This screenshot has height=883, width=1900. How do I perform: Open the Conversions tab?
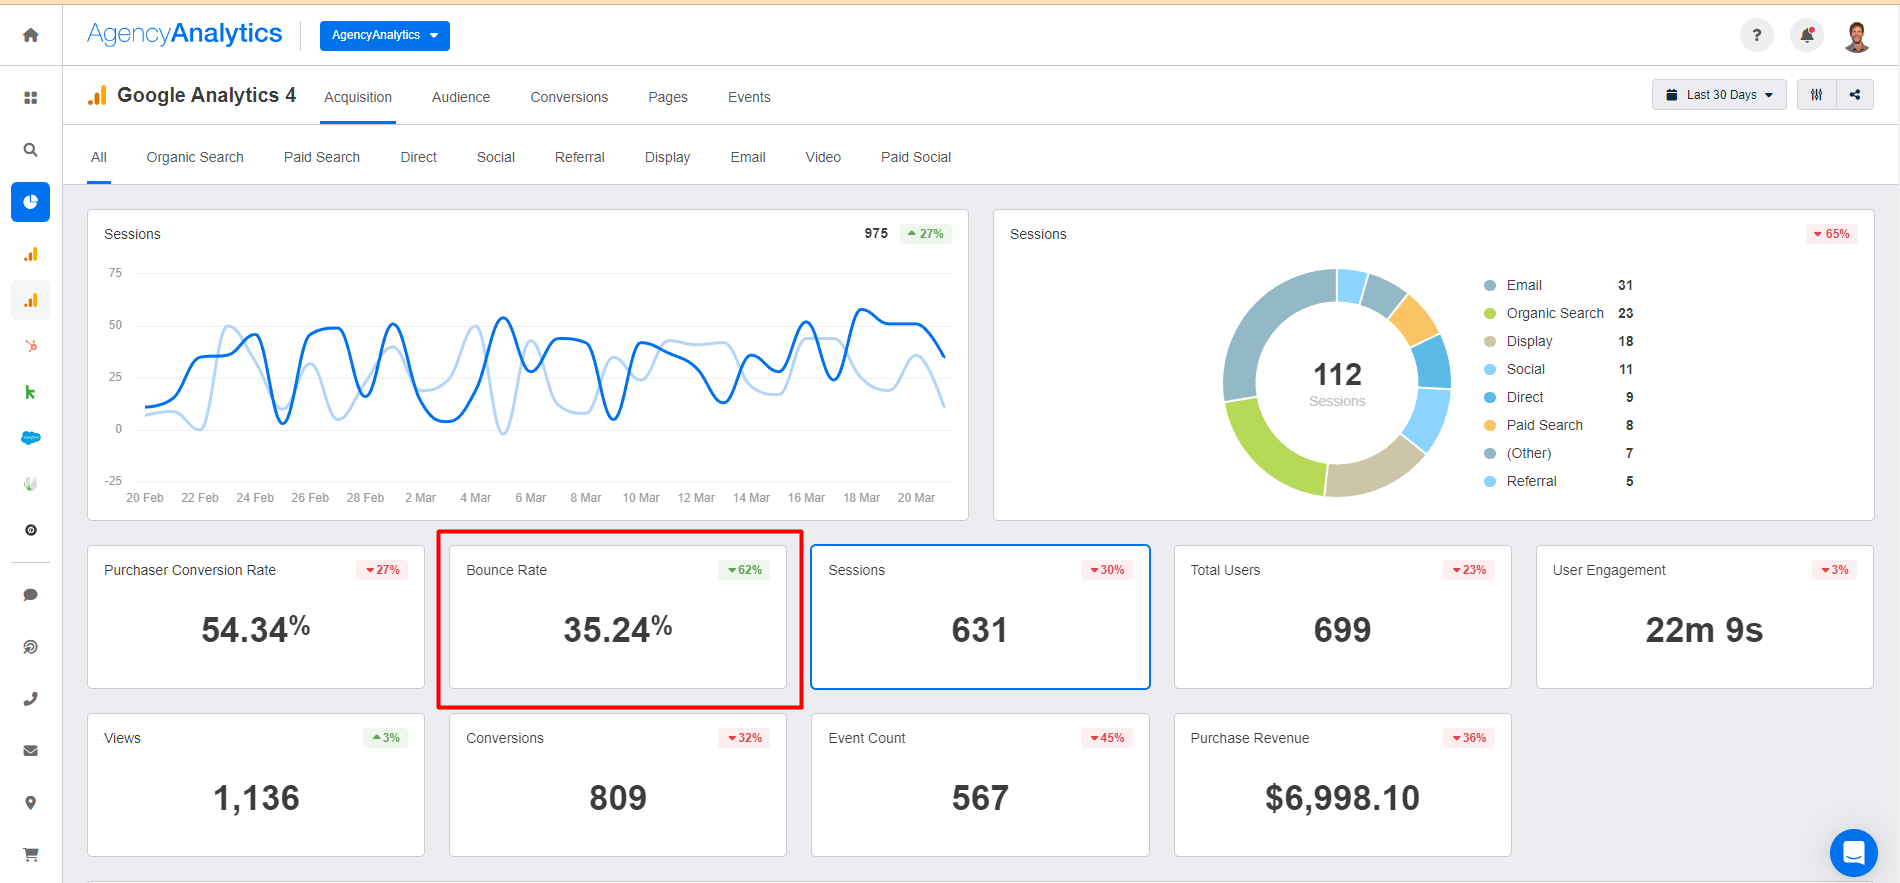click(568, 97)
